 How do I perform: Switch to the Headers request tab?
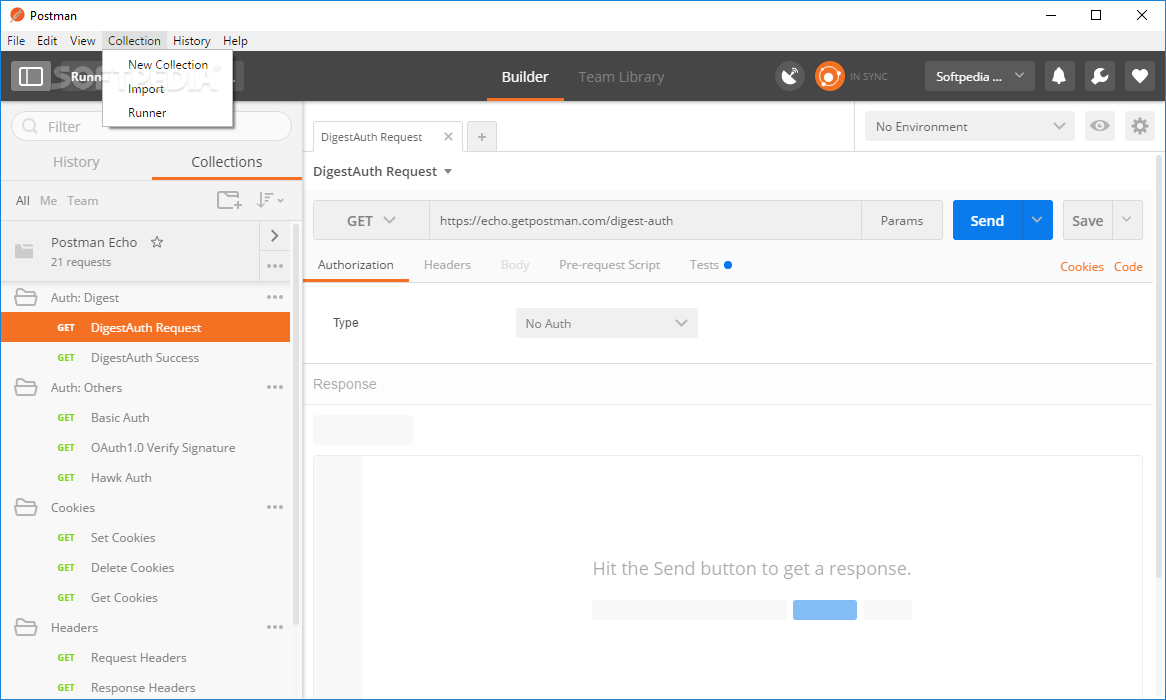click(x=447, y=265)
